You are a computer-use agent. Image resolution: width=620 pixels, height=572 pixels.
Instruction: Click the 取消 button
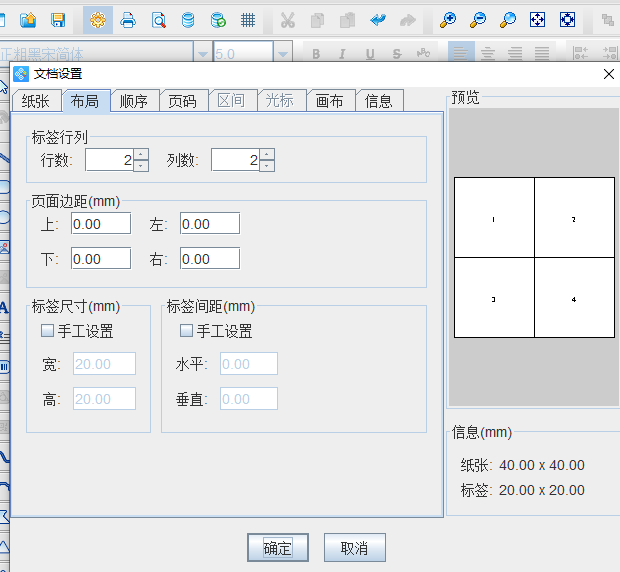[x=354, y=548]
